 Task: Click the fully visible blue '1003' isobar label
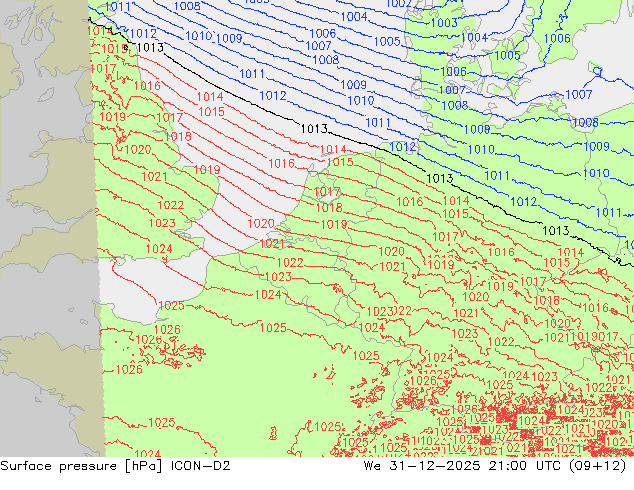click(444, 23)
